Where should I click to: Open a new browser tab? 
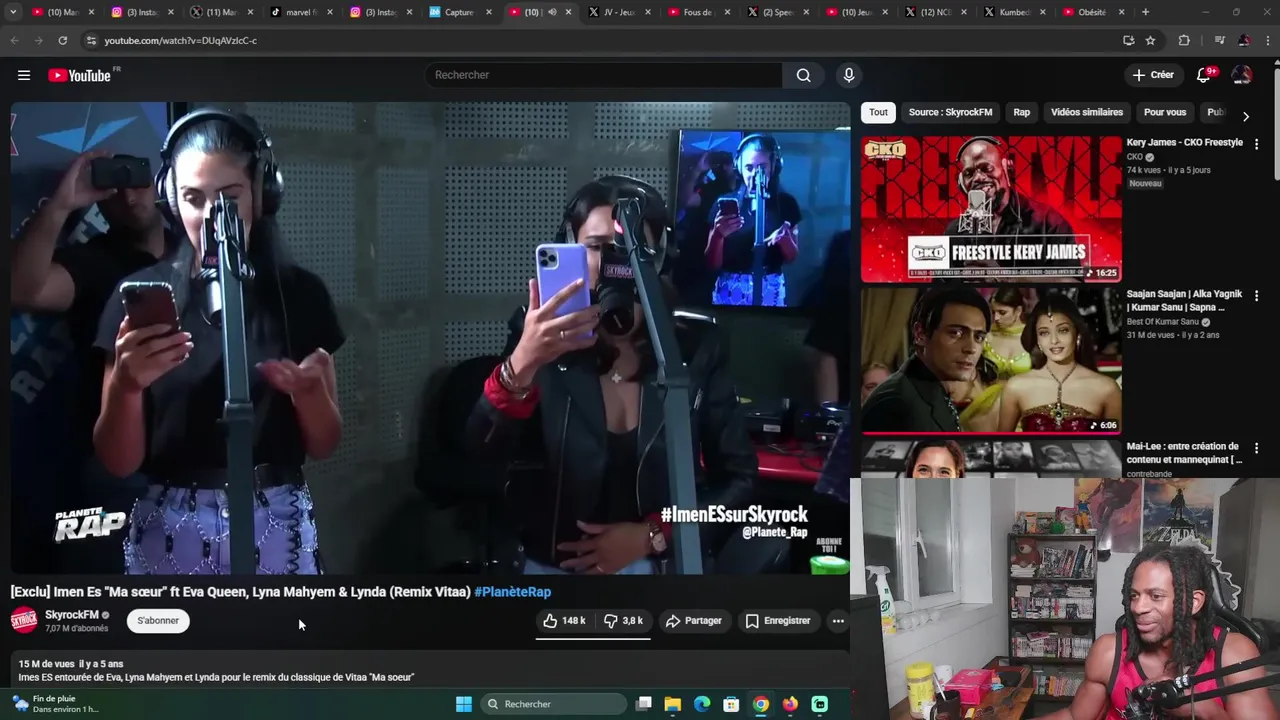click(x=1145, y=12)
